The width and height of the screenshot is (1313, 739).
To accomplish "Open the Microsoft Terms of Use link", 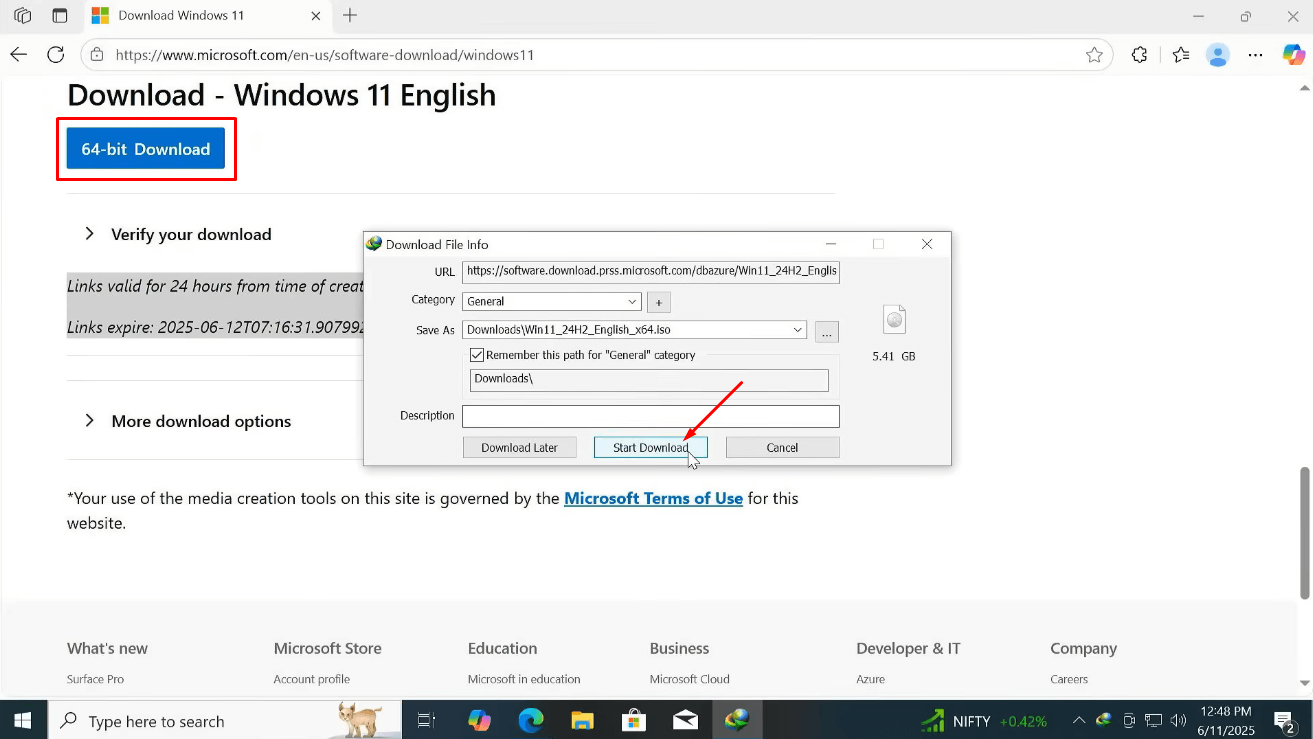I will tap(653, 498).
